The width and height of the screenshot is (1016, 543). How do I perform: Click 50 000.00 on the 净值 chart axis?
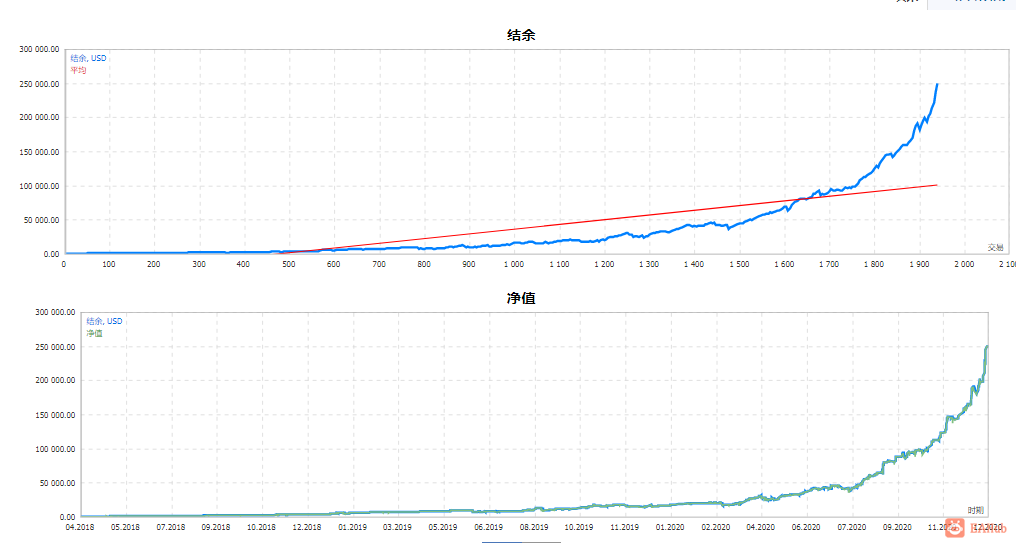(x=58, y=483)
